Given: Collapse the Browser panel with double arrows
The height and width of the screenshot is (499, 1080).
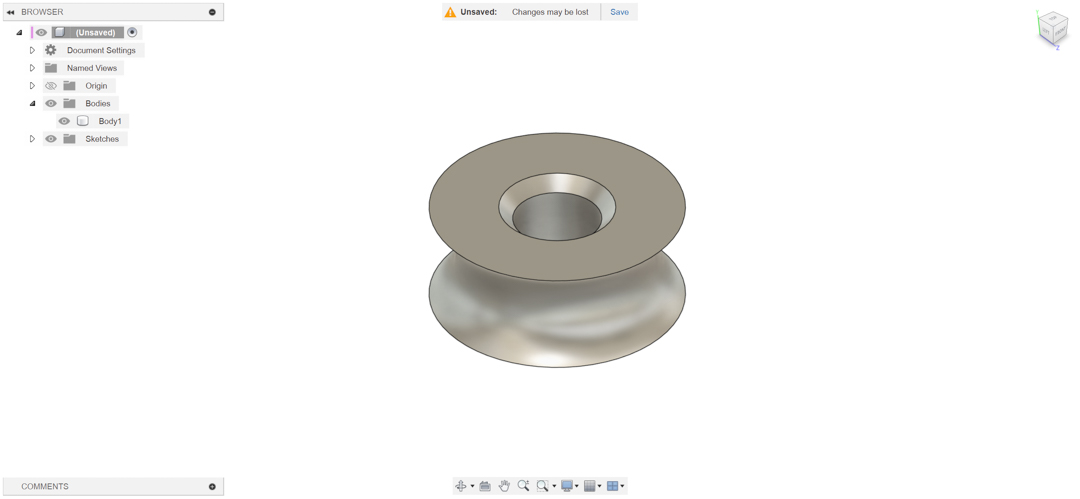Looking at the screenshot, I should coord(11,12).
